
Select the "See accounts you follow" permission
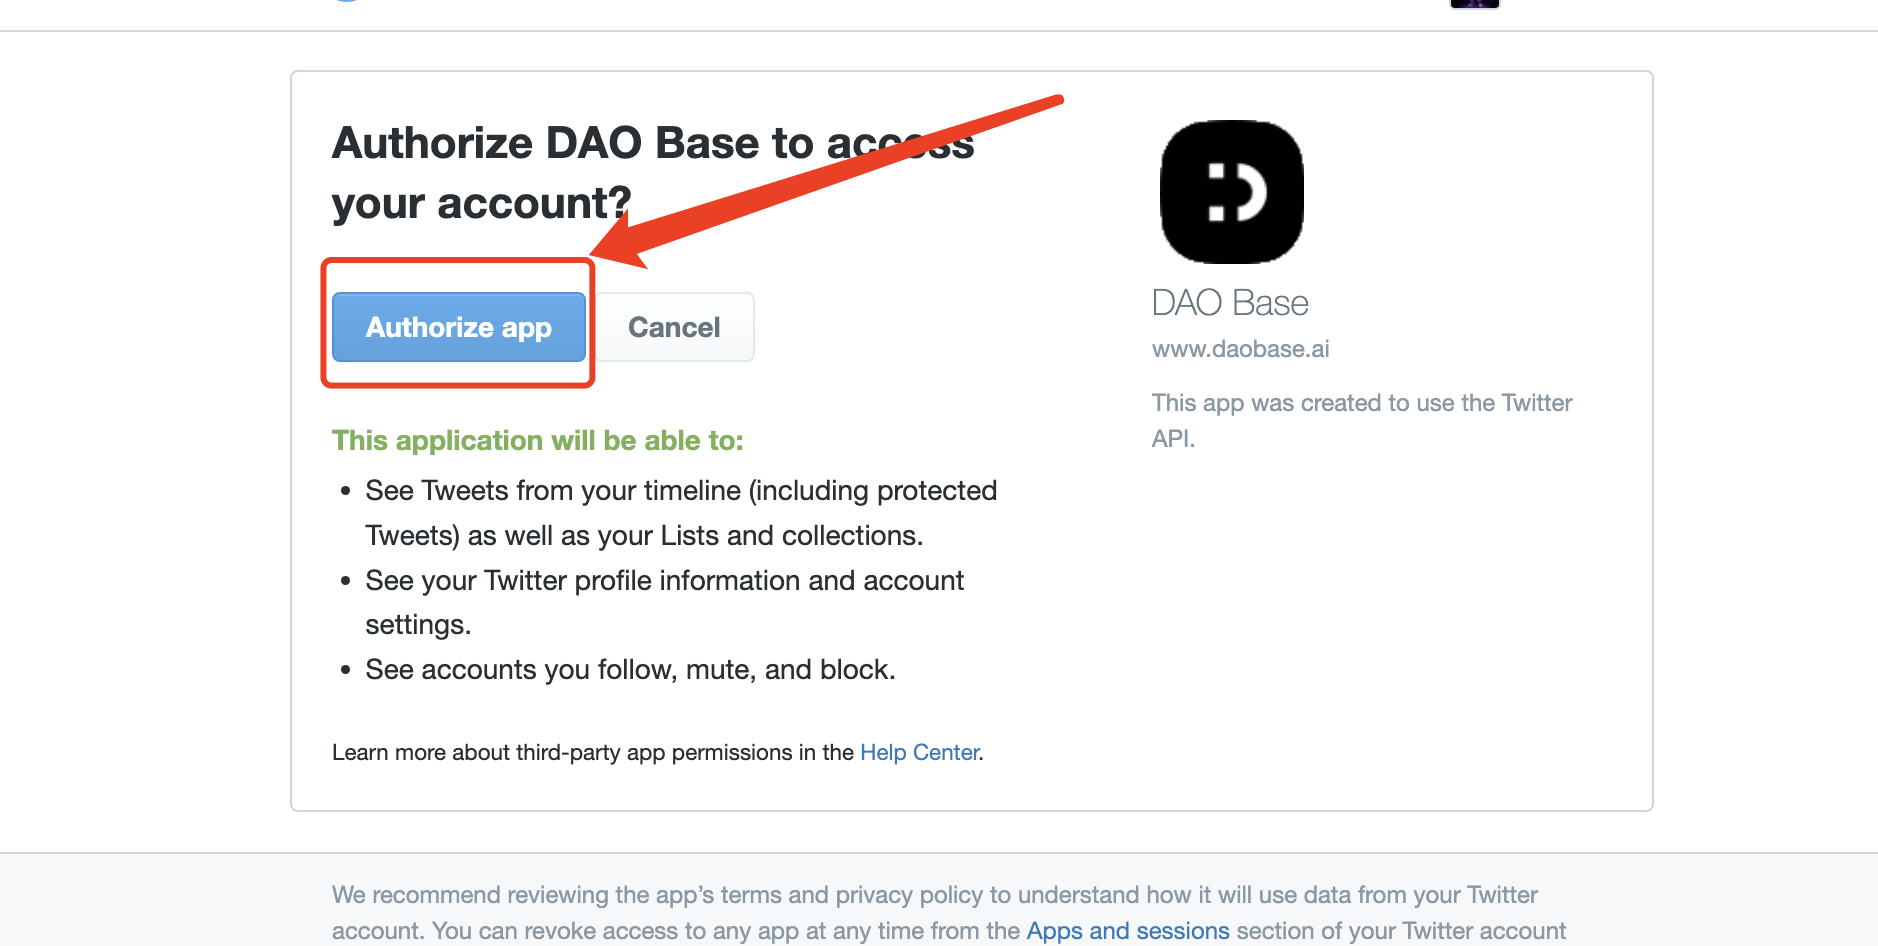(630, 670)
